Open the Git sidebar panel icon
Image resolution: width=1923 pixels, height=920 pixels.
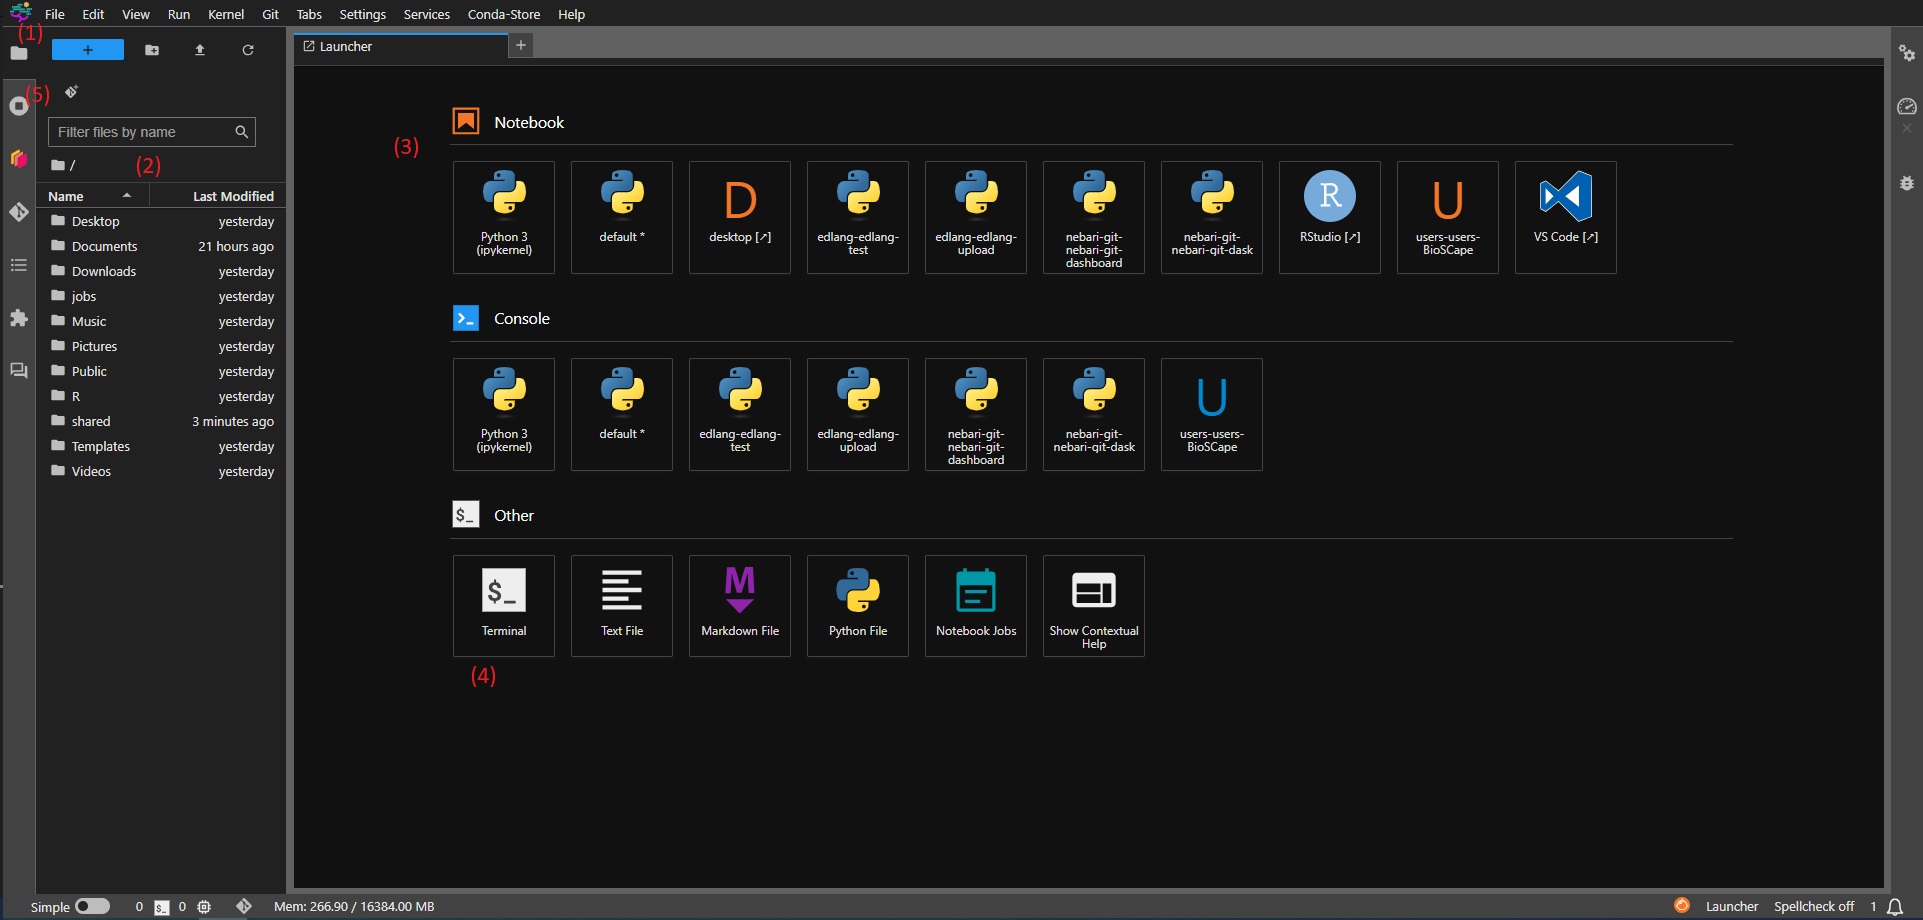pyautogui.click(x=19, y=212)
